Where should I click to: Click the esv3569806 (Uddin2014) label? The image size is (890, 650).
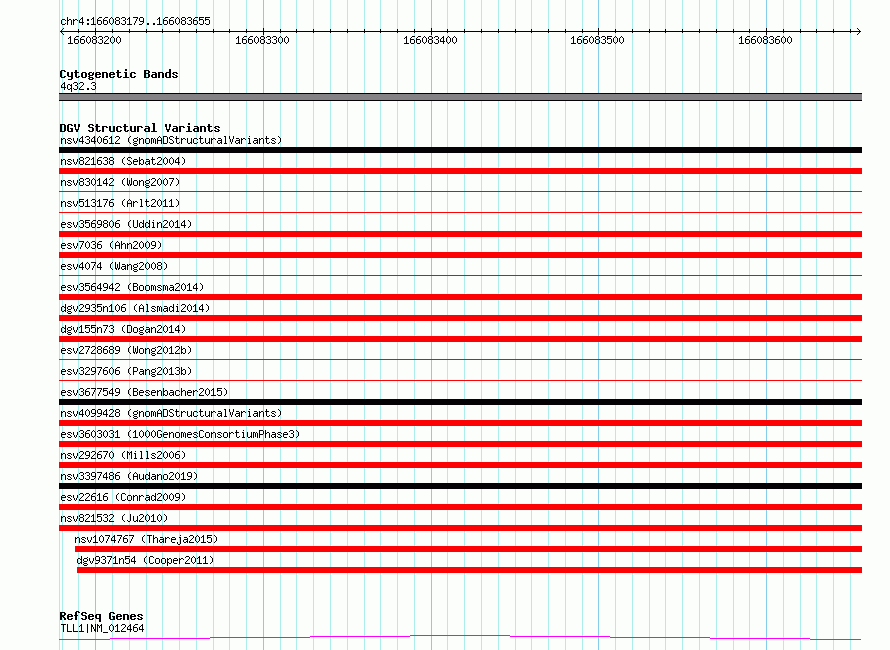[126, 224]
